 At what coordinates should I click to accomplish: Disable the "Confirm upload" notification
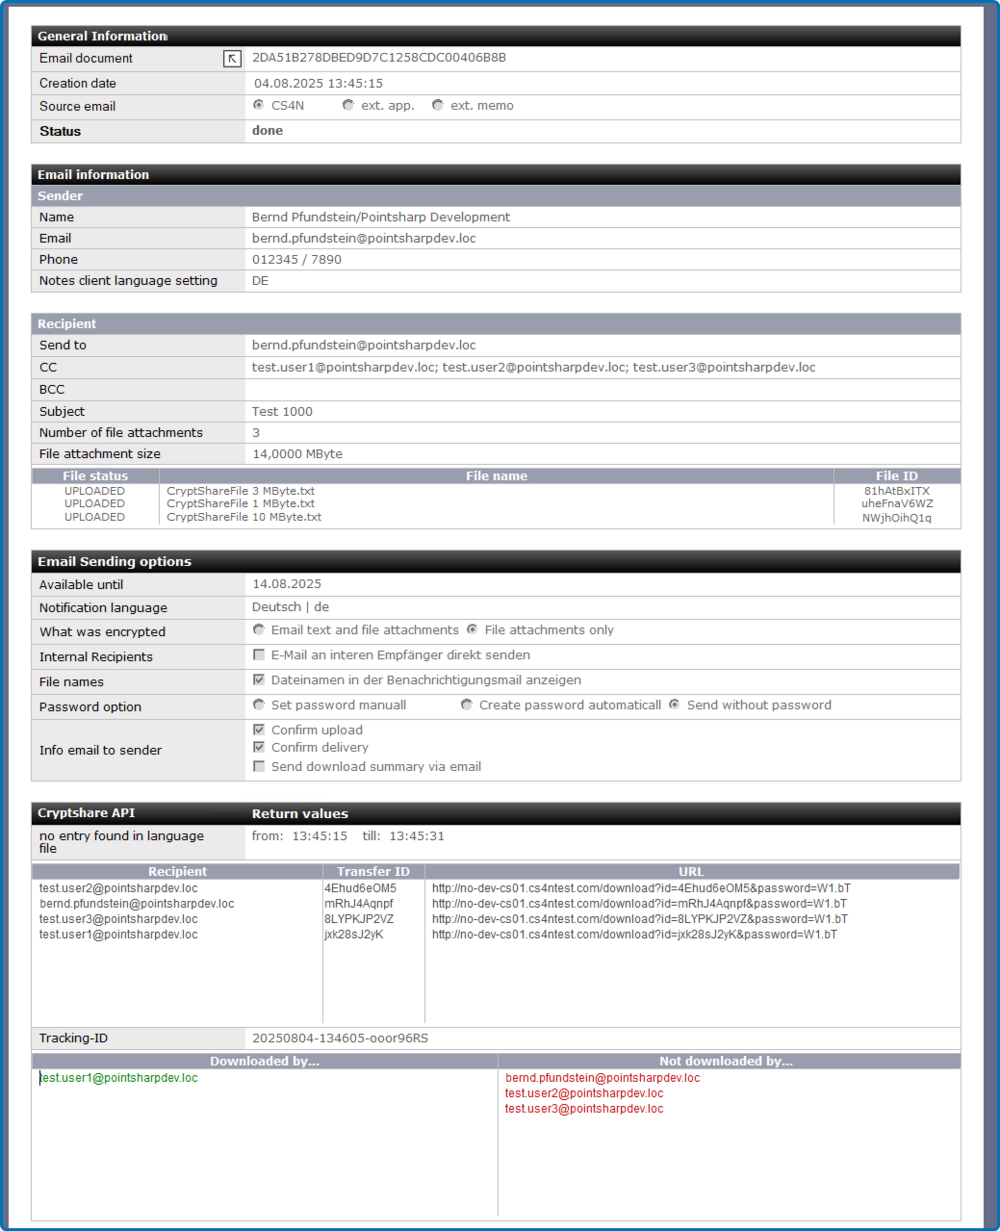point(258,728)
